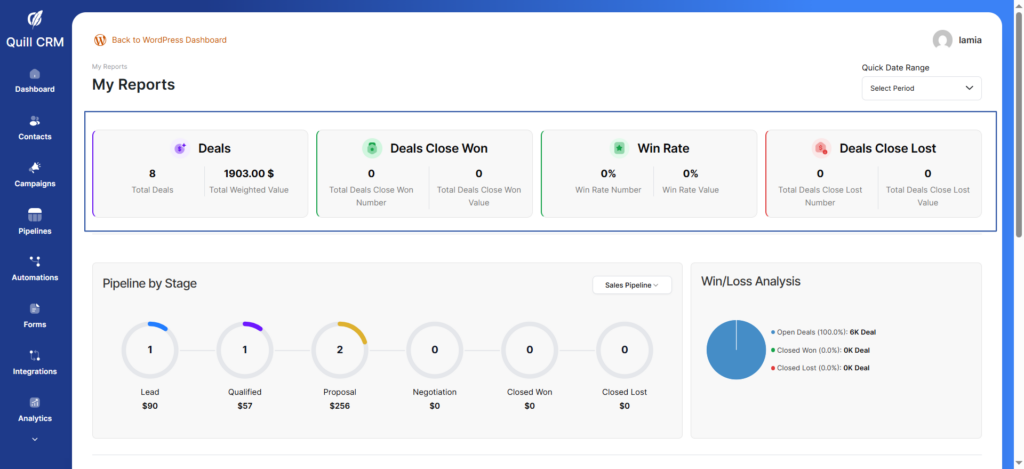Follow Back to WordPress Dashboard link
The image size is (1024, 469).
(x=169, y=40)
